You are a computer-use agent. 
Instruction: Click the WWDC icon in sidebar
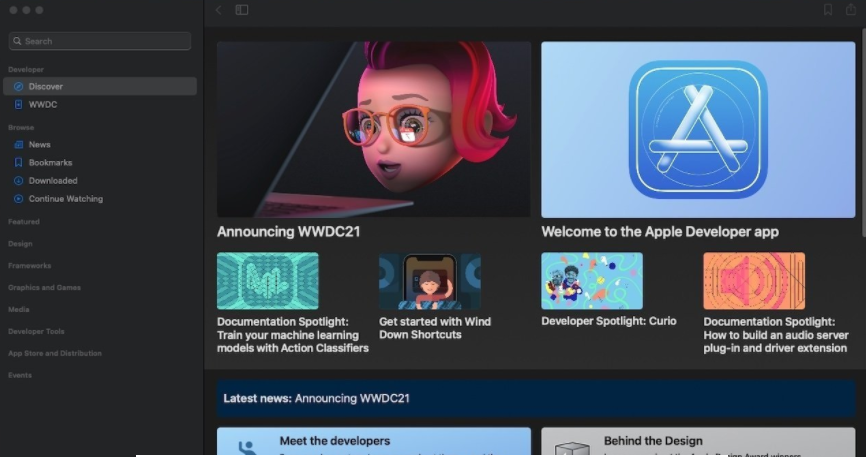pyautogui.click(x=18, y=105)
